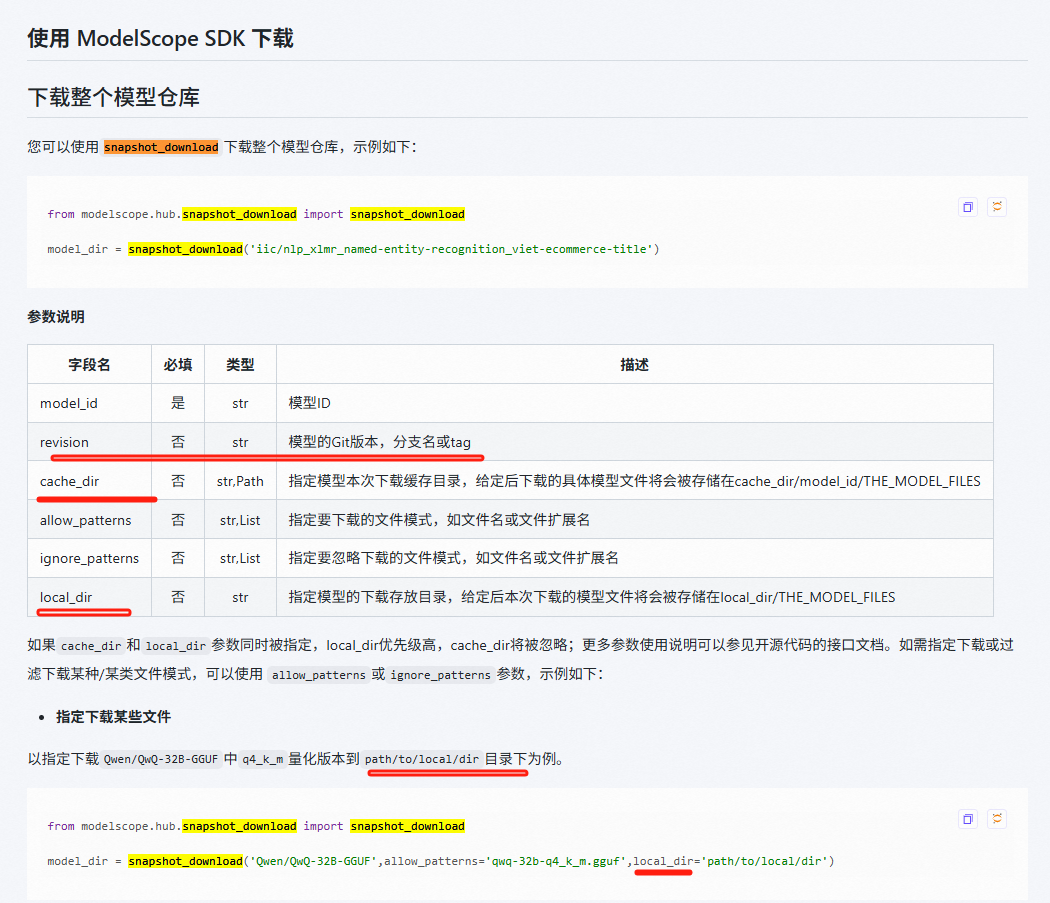
Task: Click the ModelScope logo icon on the bottom code block
Action: tap(996, 818)
